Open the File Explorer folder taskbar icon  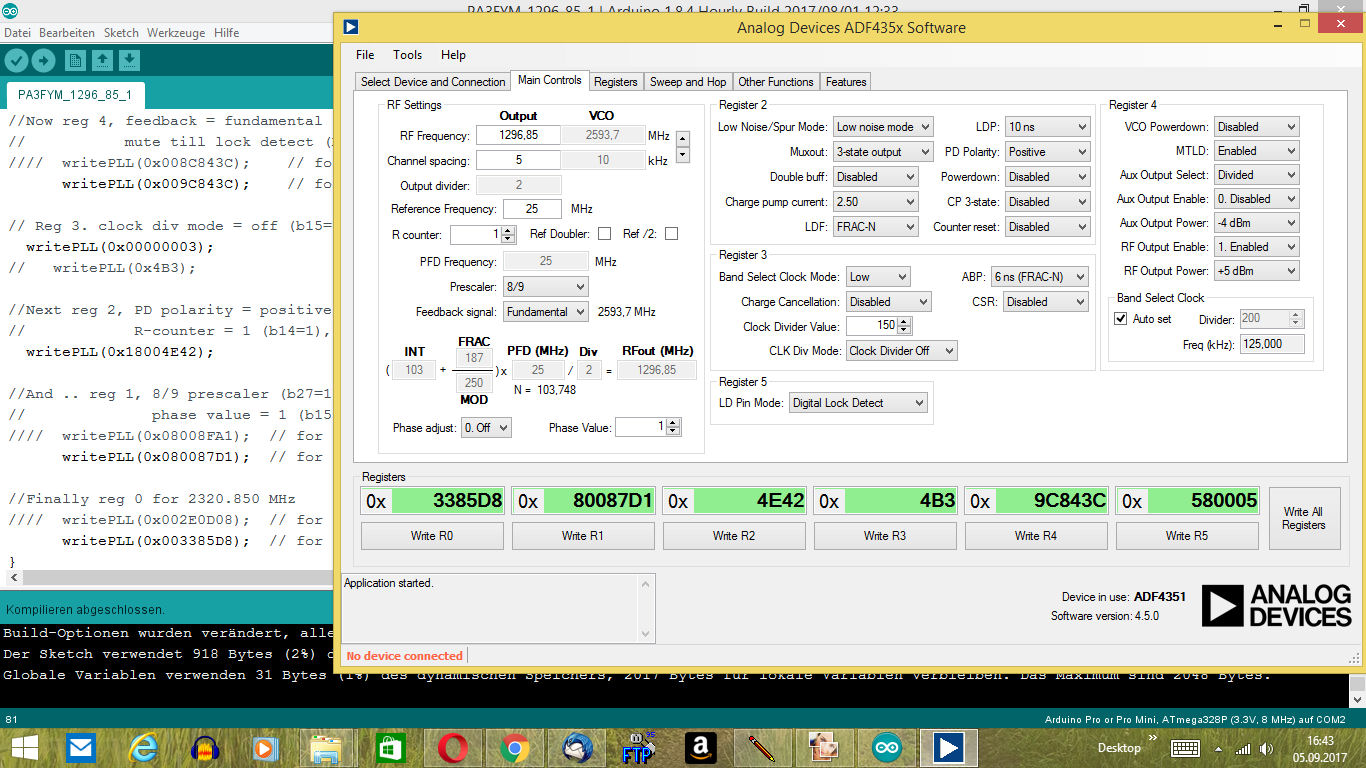point(326,747)
